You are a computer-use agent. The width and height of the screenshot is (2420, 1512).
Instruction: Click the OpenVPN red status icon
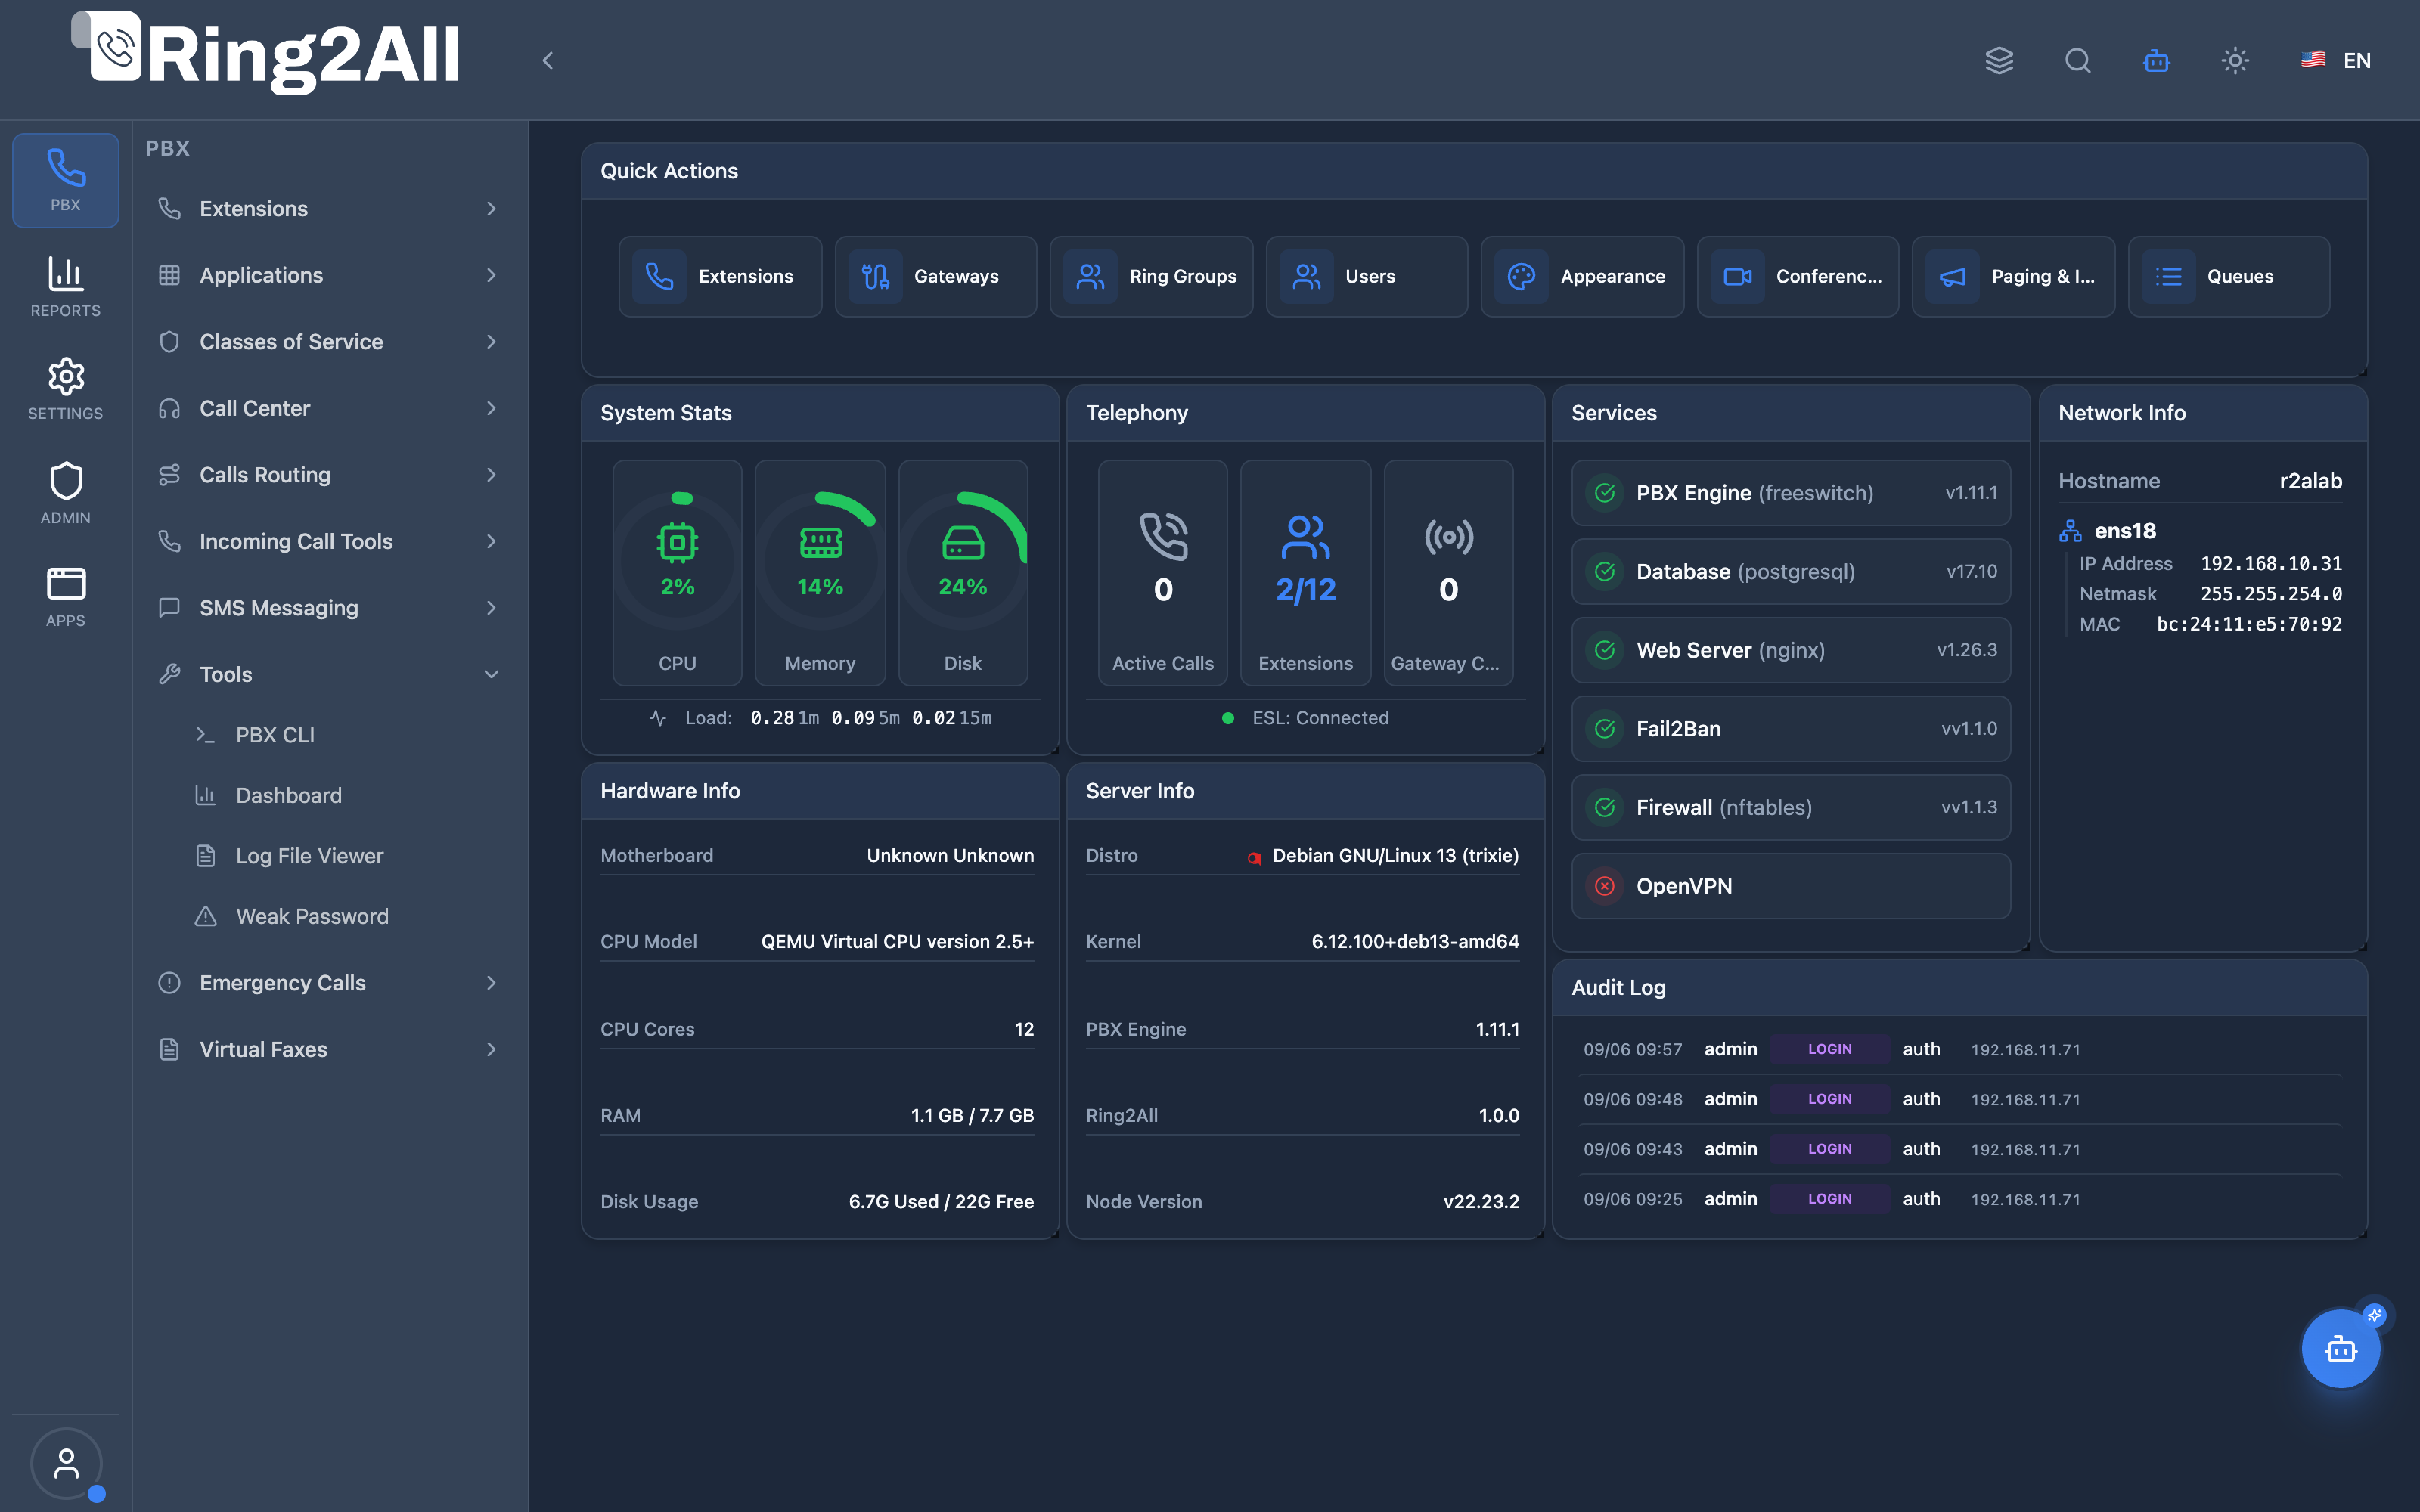pos(1605,886)
